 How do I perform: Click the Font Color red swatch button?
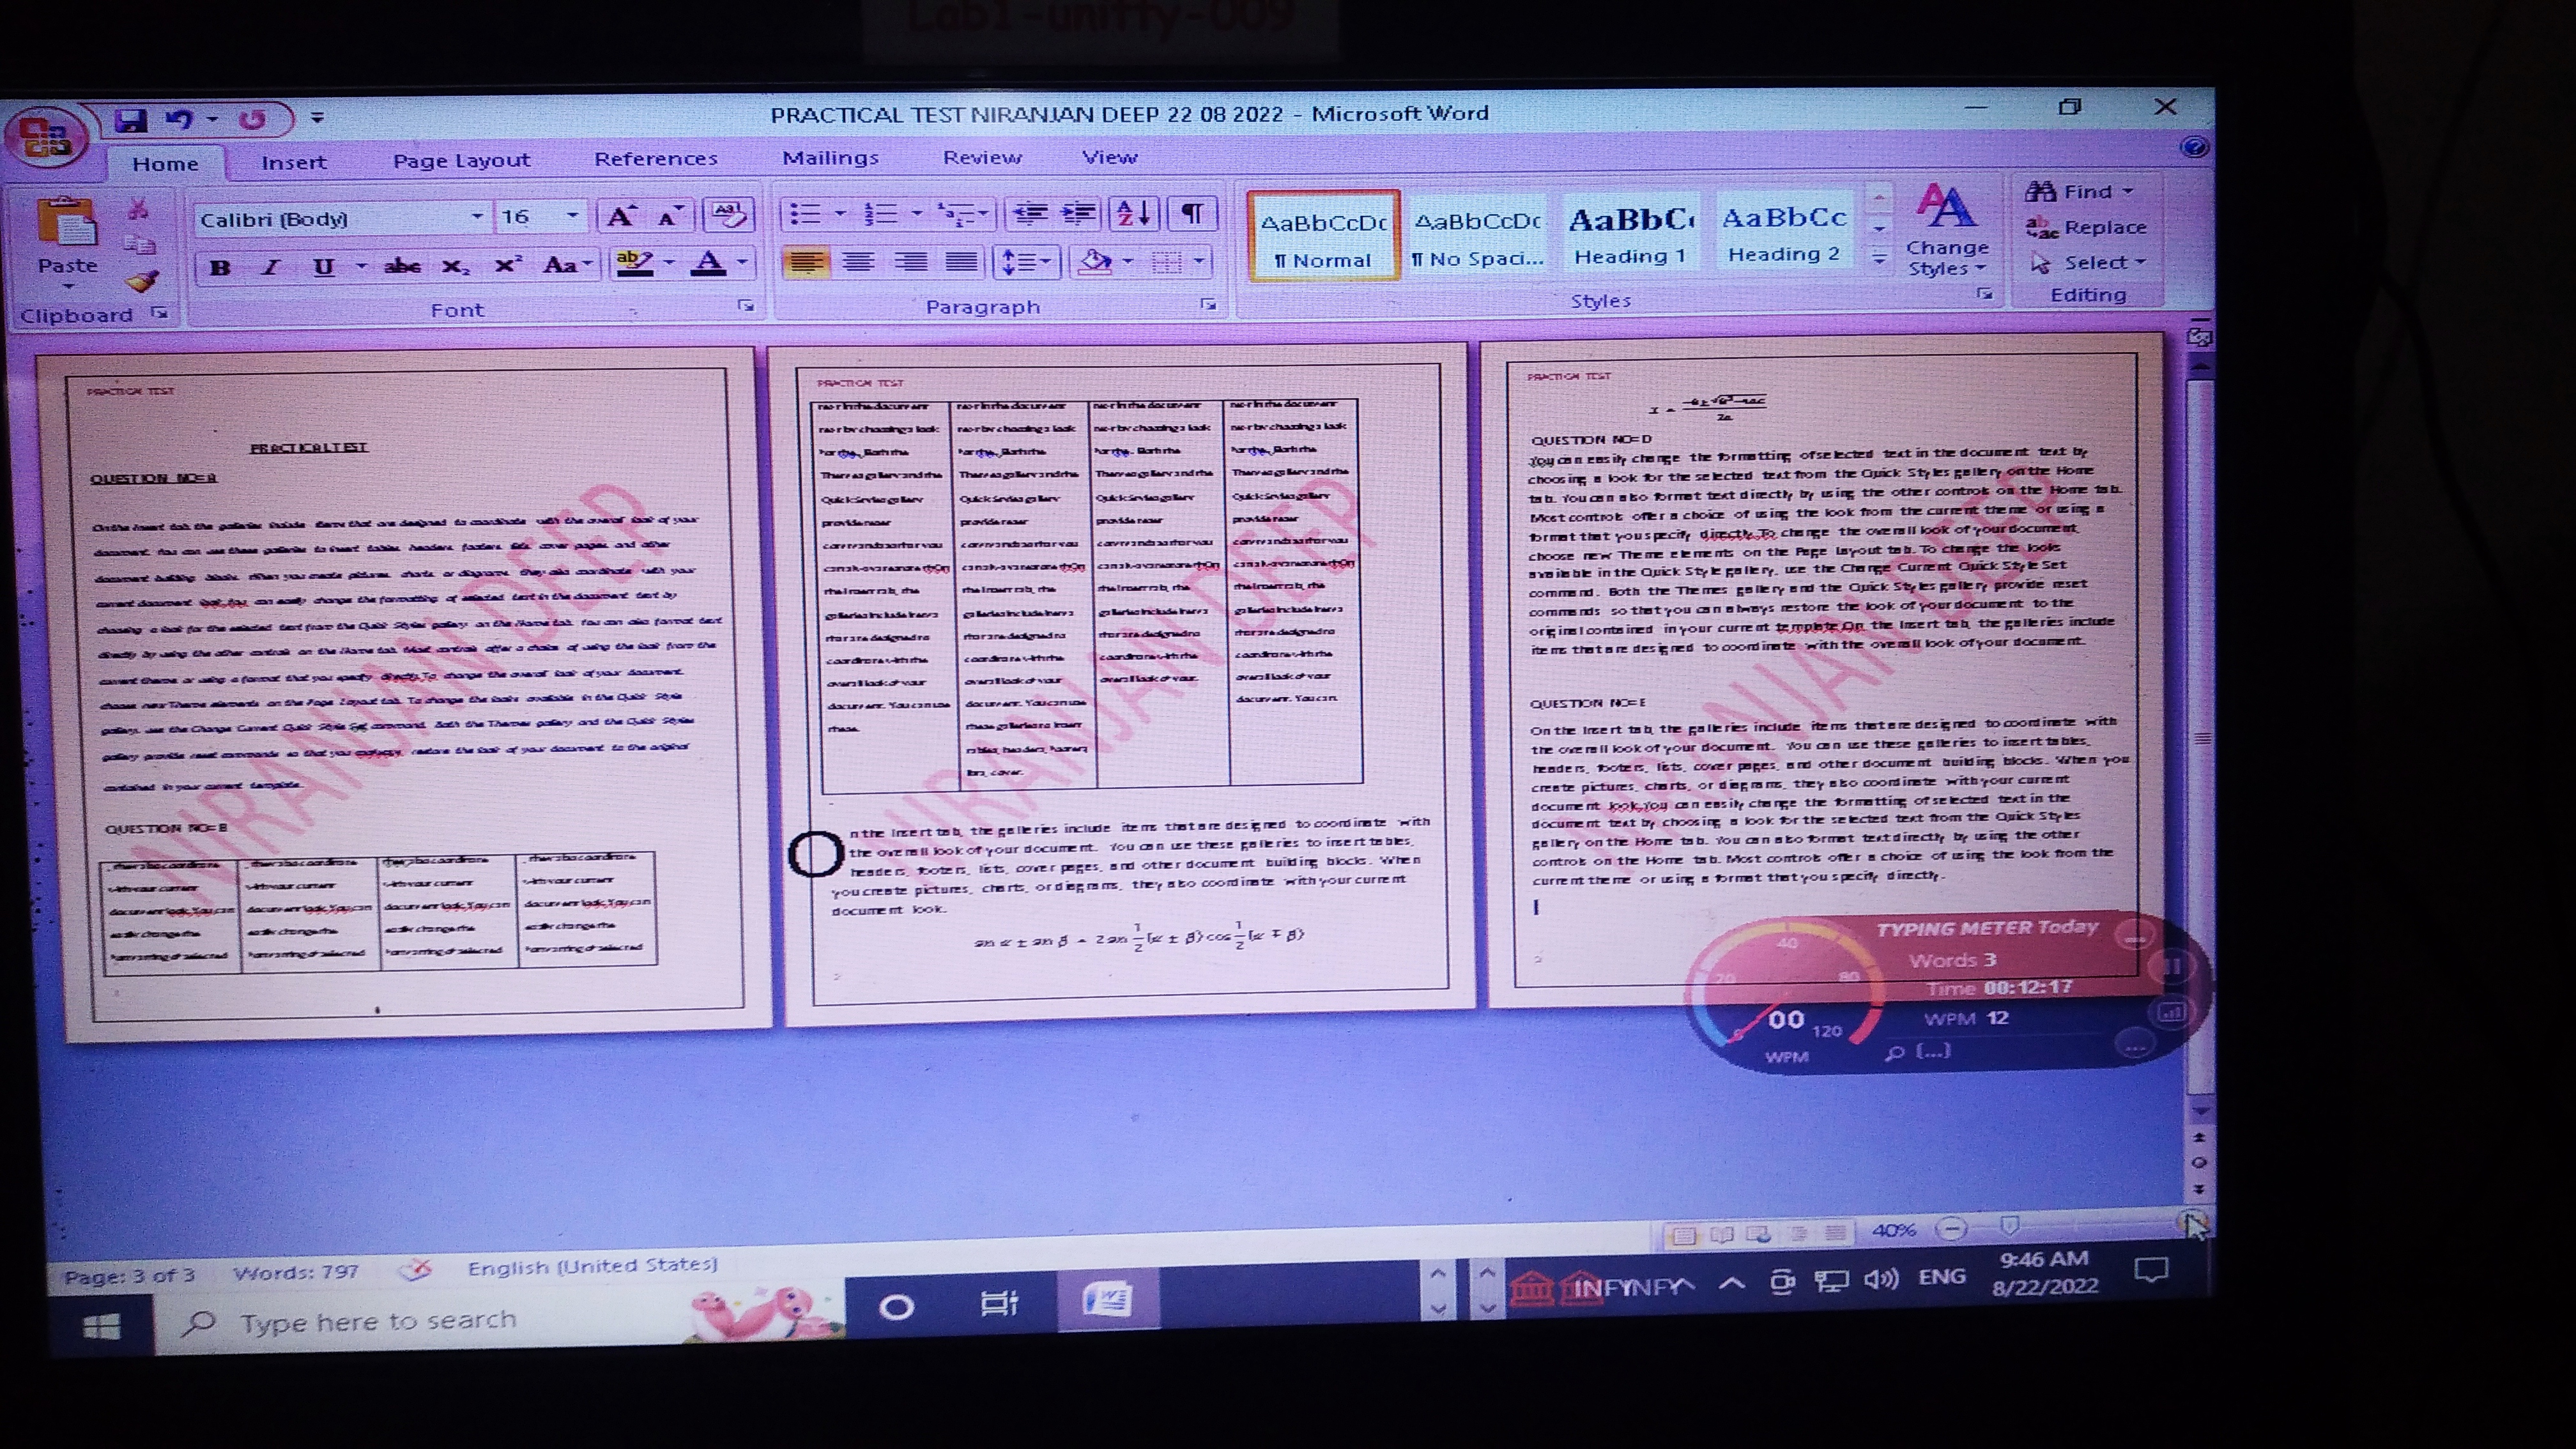coord(709,264)
